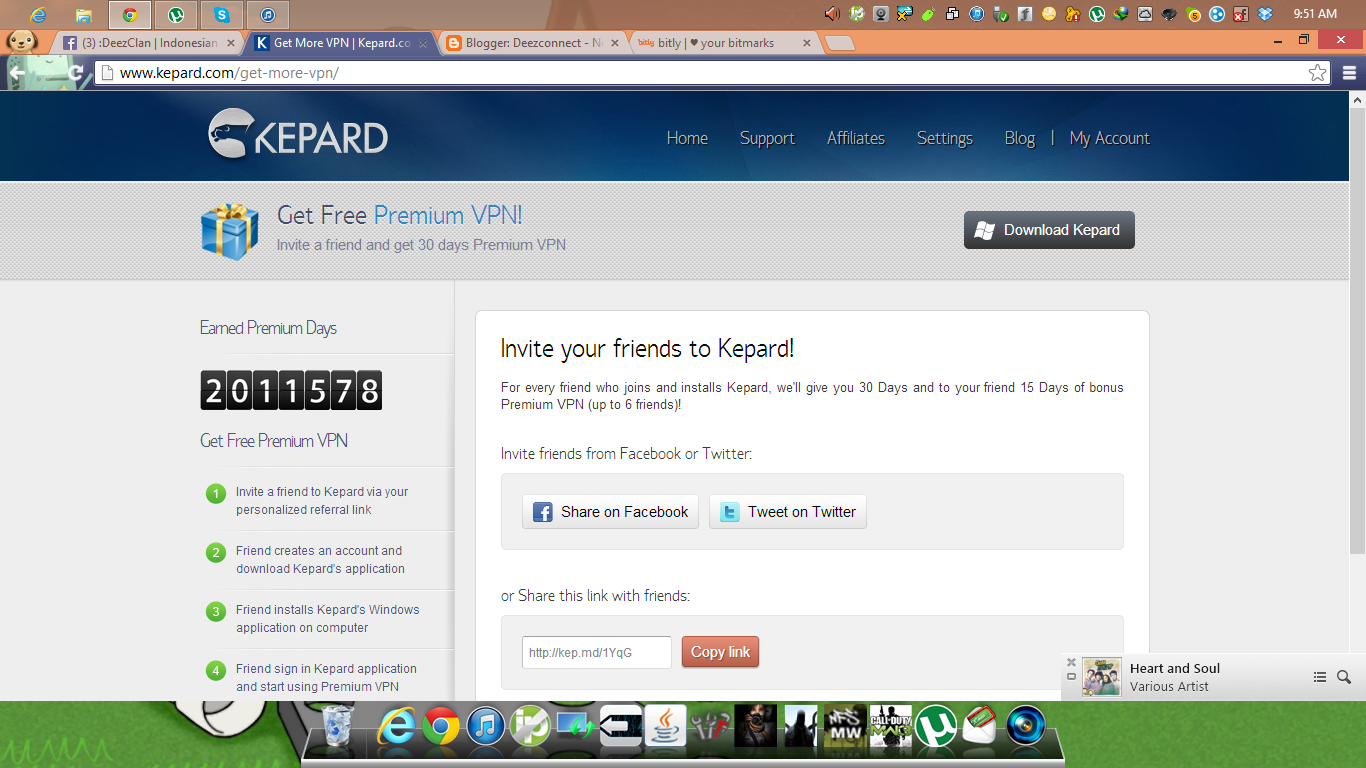Open File Explorer from the taskbar
This screenshot has width=1366, height=768.
point(84,15)
